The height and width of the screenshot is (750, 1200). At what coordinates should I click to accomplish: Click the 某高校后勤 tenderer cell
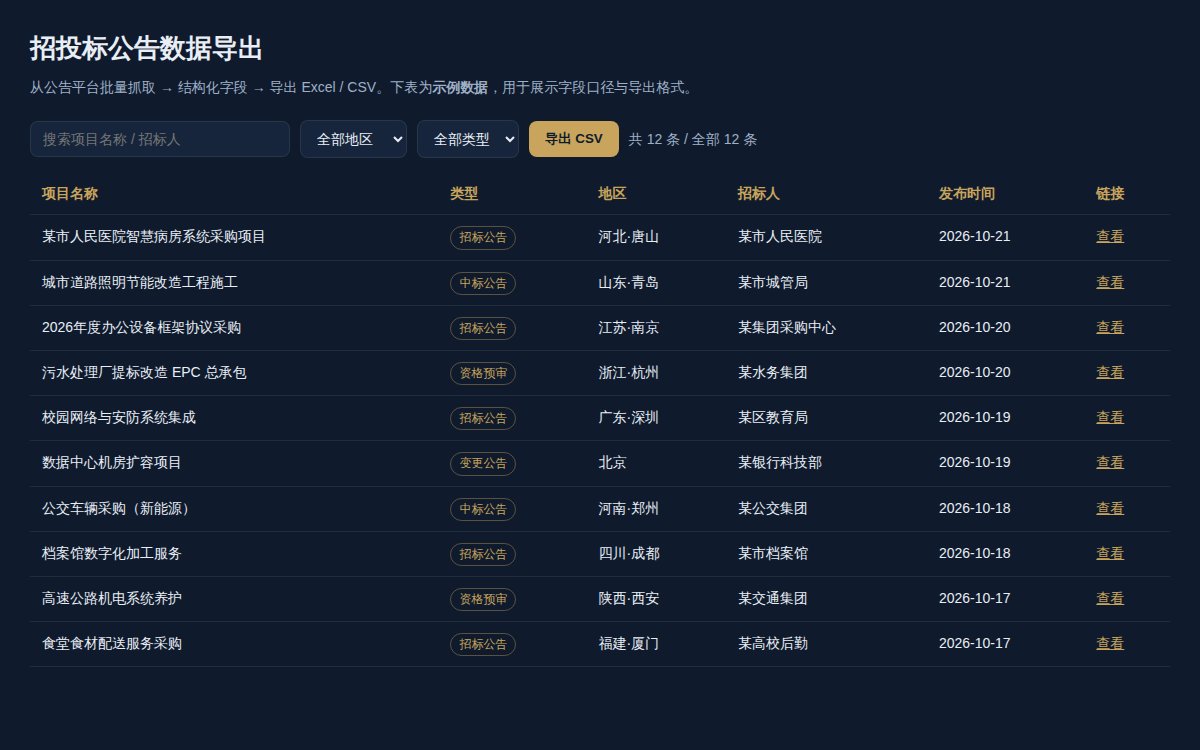pos(773,644)
